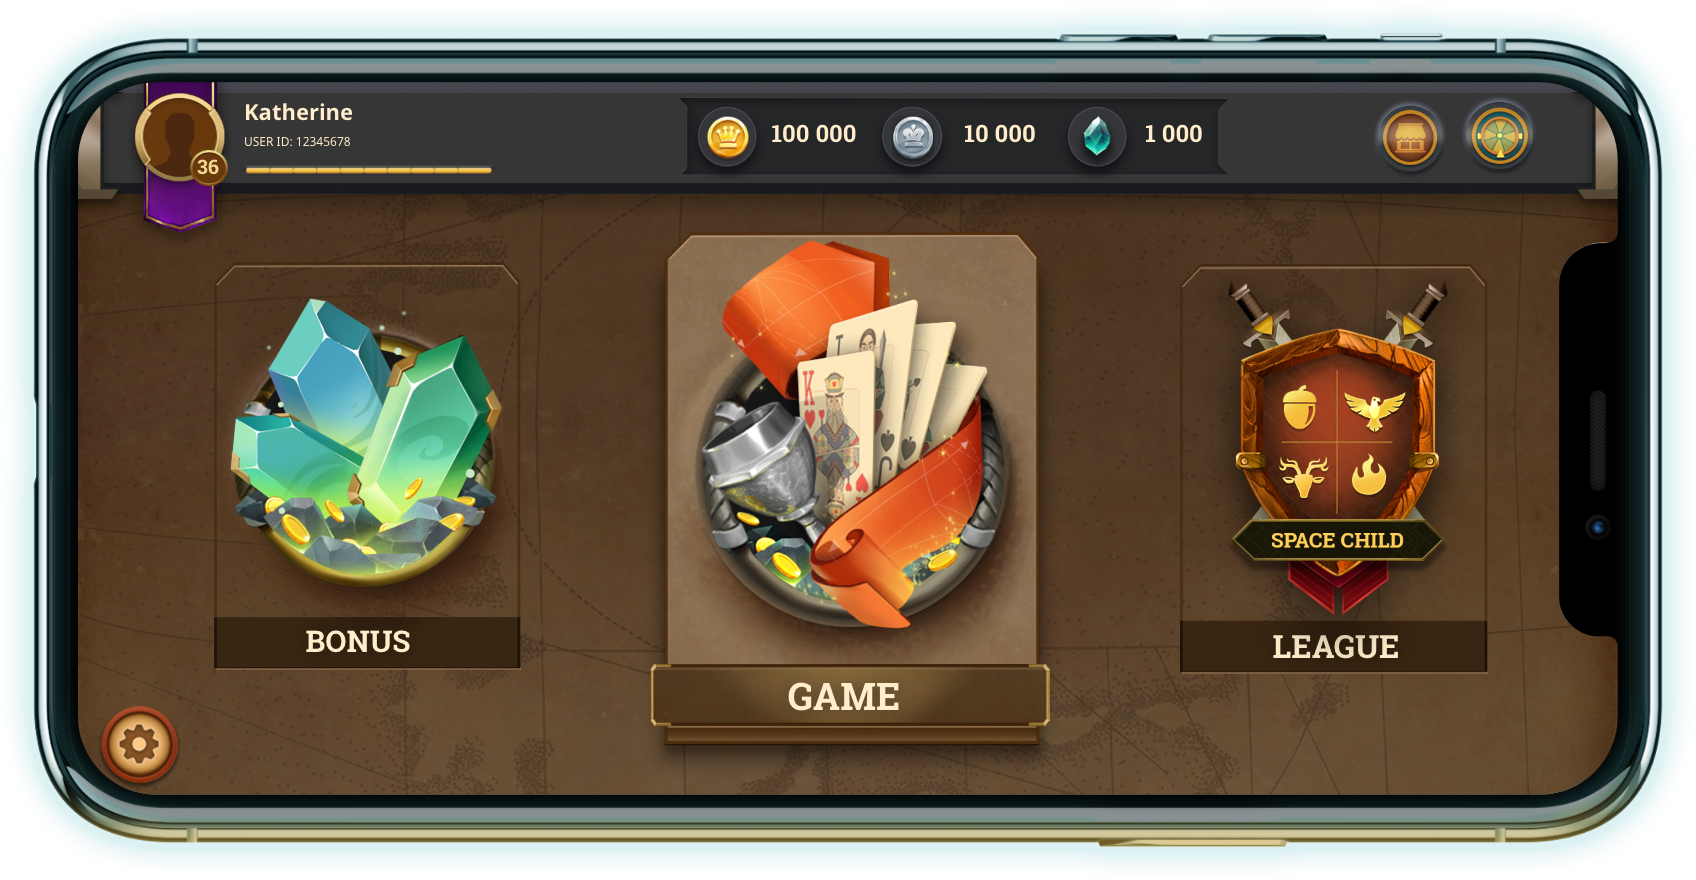Tap the SPACE CHILD league banner

(1337, 540)
